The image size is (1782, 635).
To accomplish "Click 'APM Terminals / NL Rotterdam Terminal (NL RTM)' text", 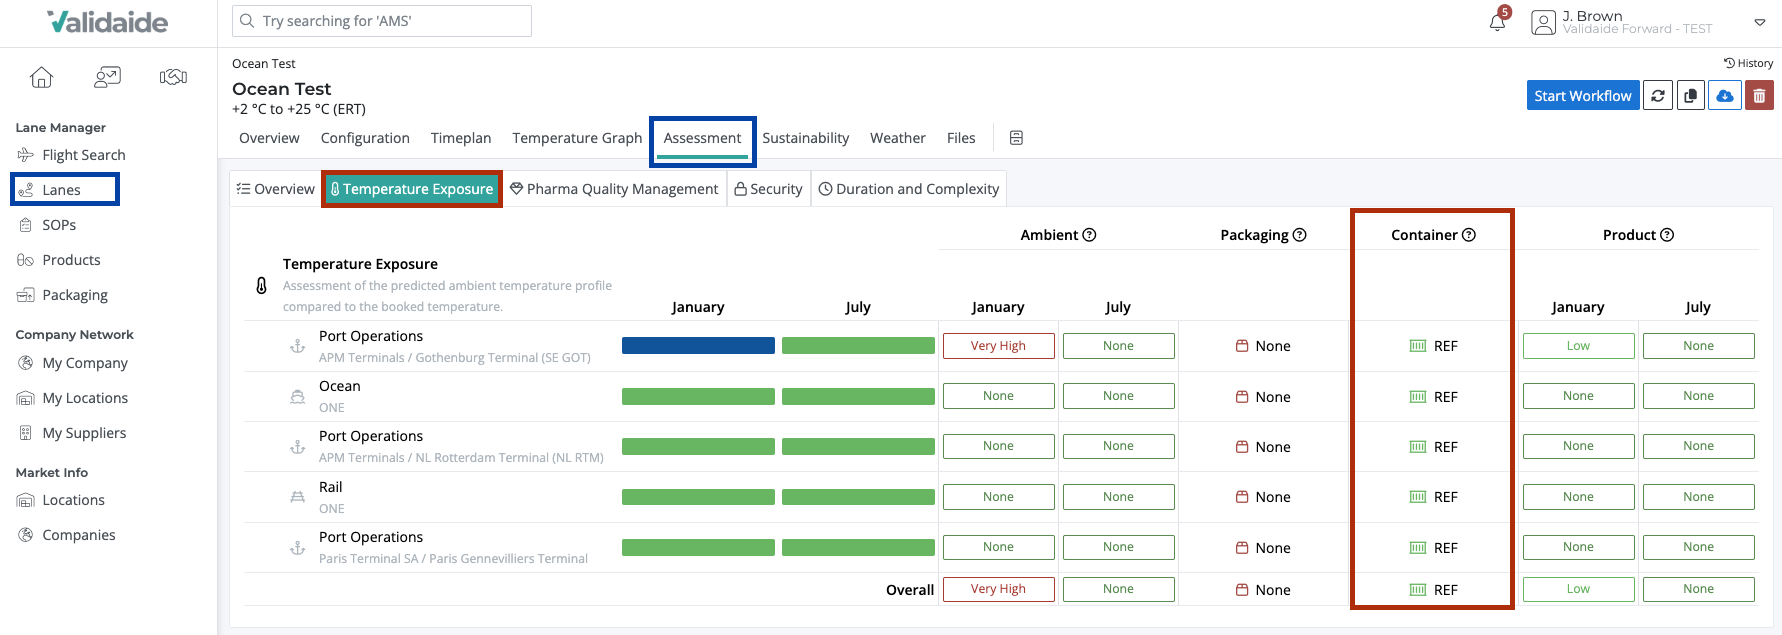I will pyautogui.click(x=461, y=458).
